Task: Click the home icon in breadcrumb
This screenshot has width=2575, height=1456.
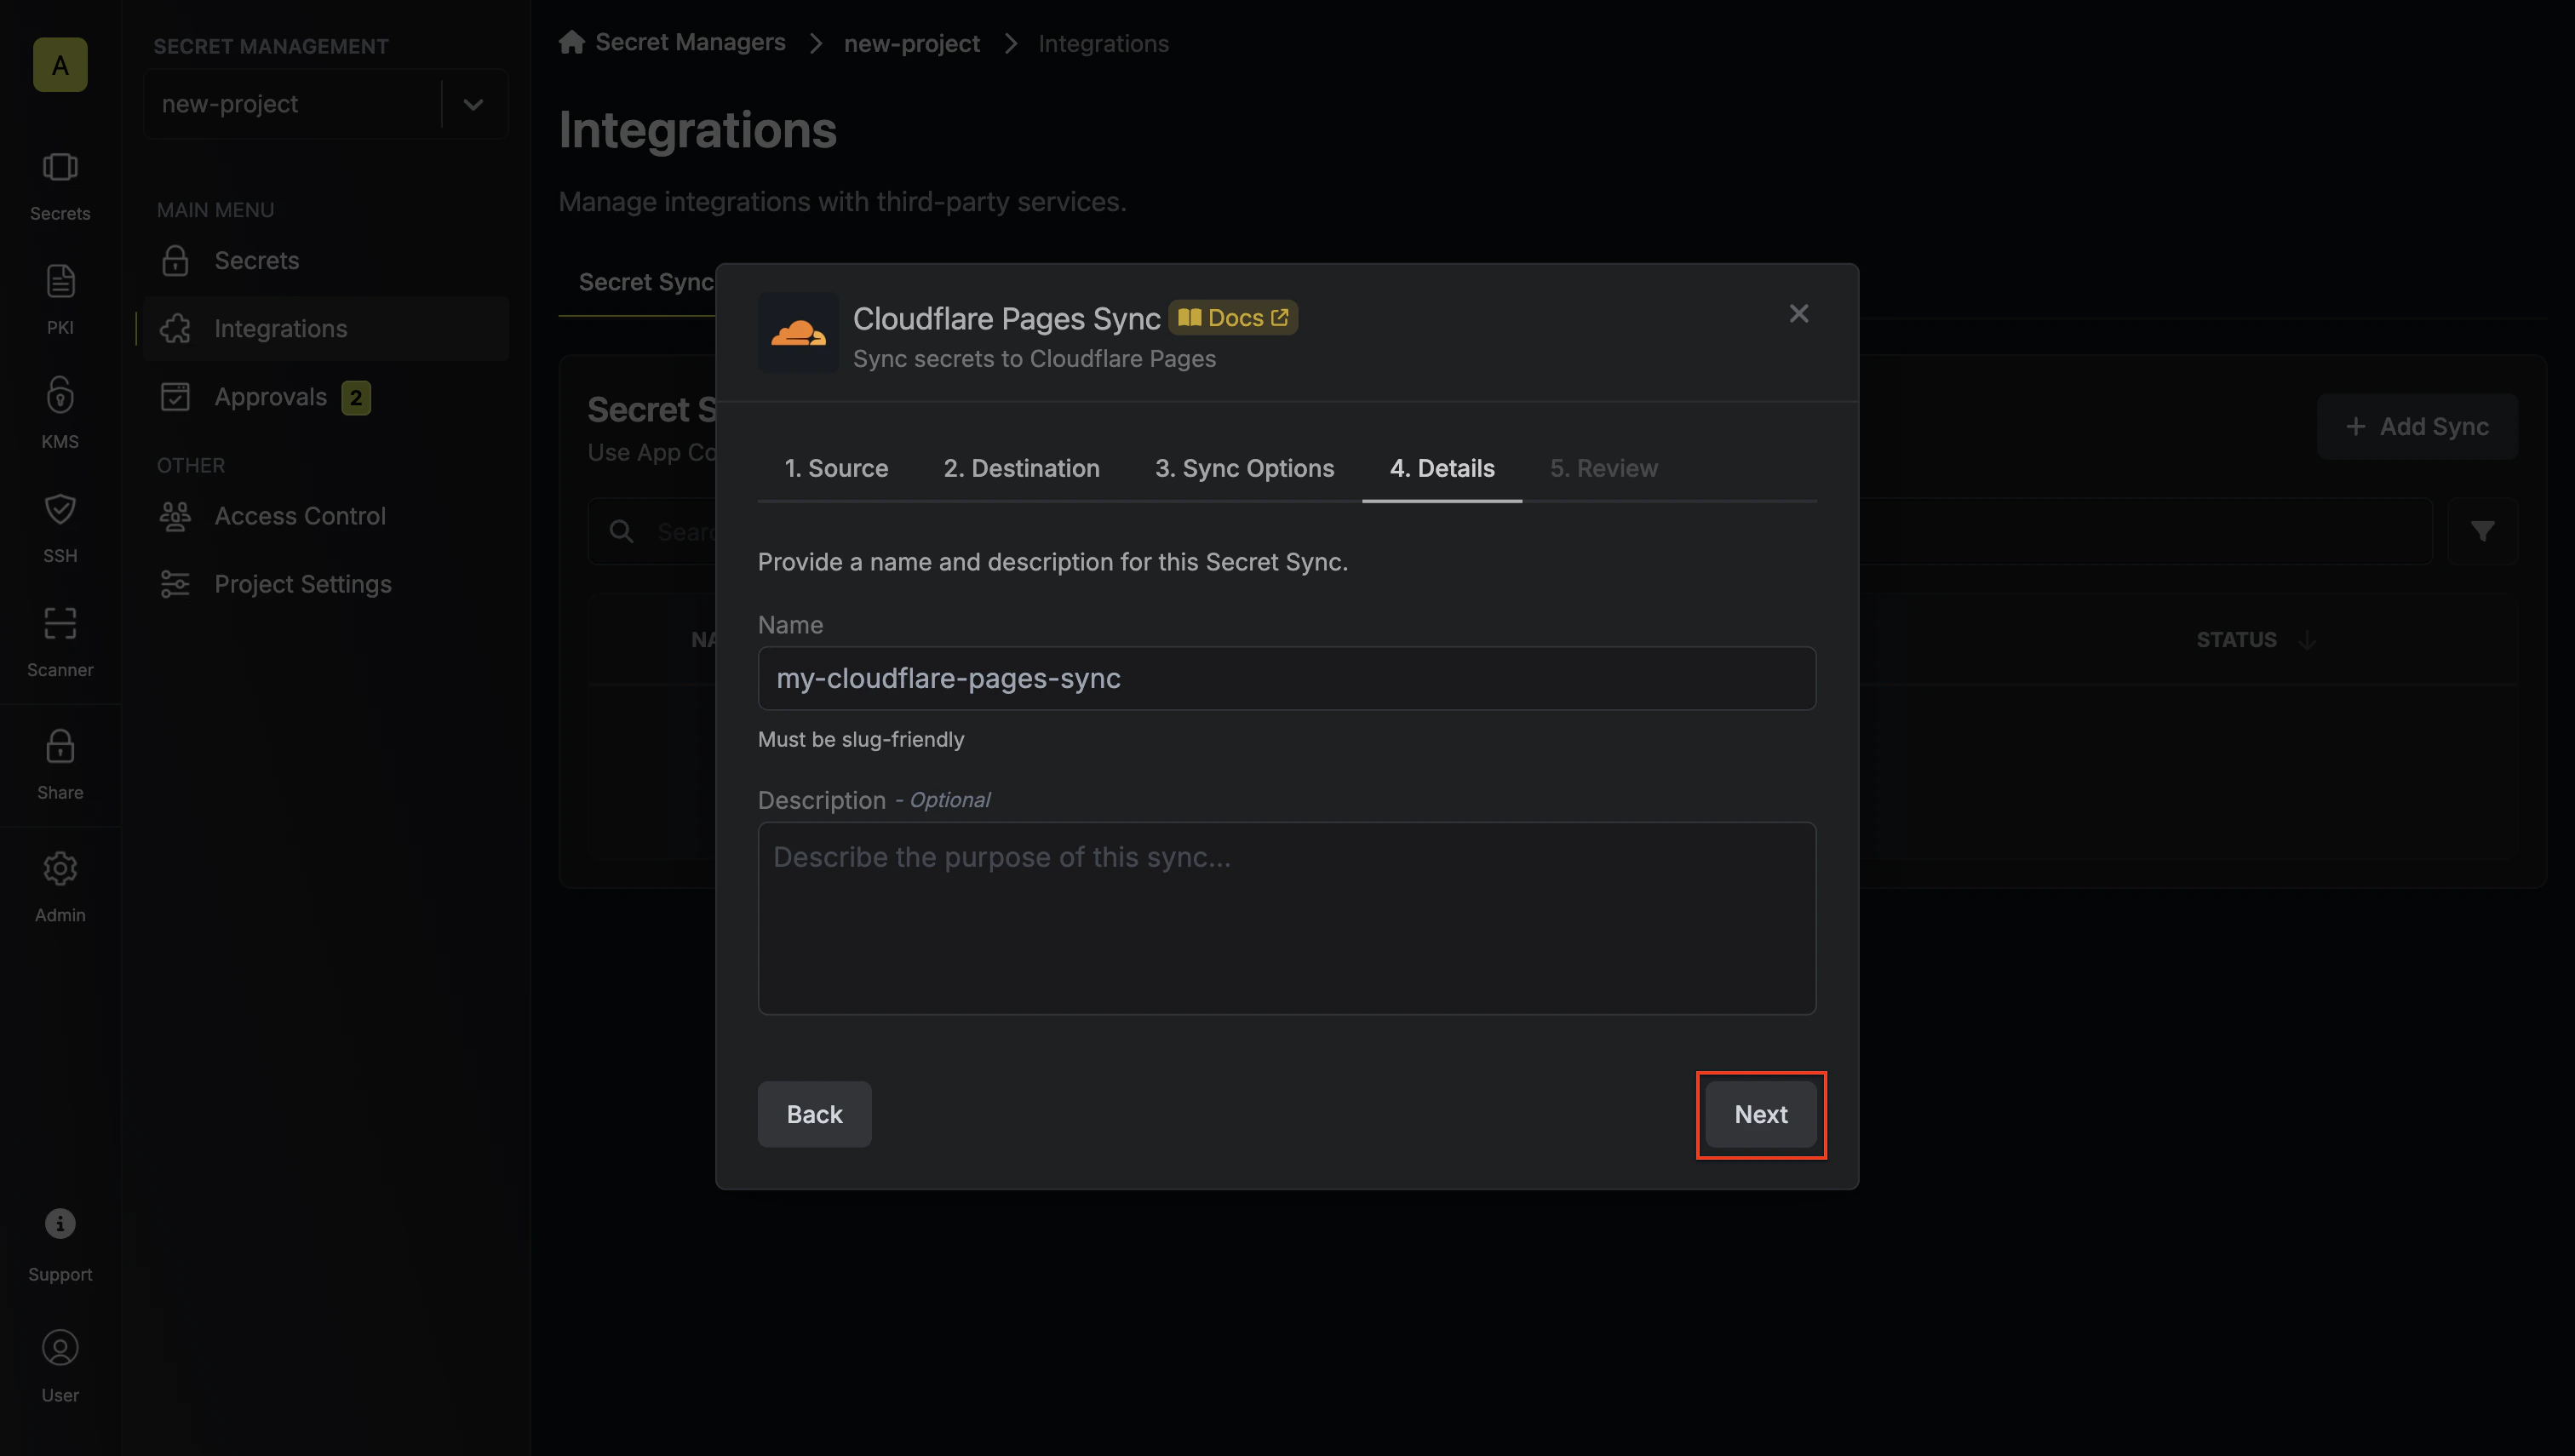Action: coord(572,42)
